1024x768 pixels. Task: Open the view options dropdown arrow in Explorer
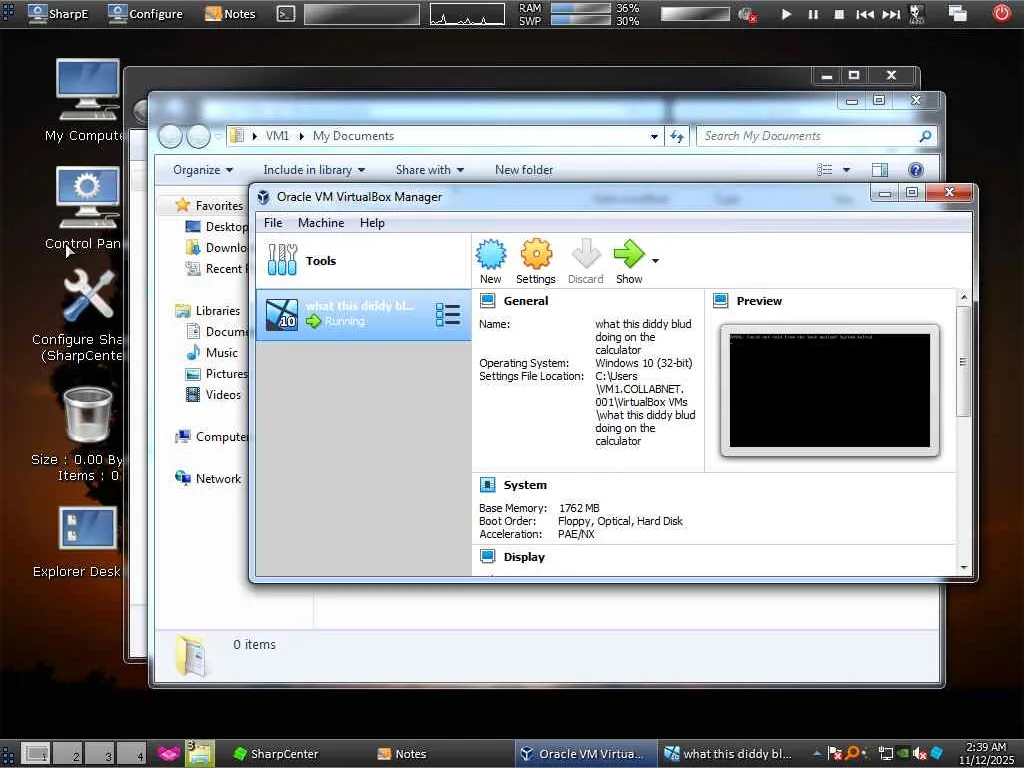[846, 170]
